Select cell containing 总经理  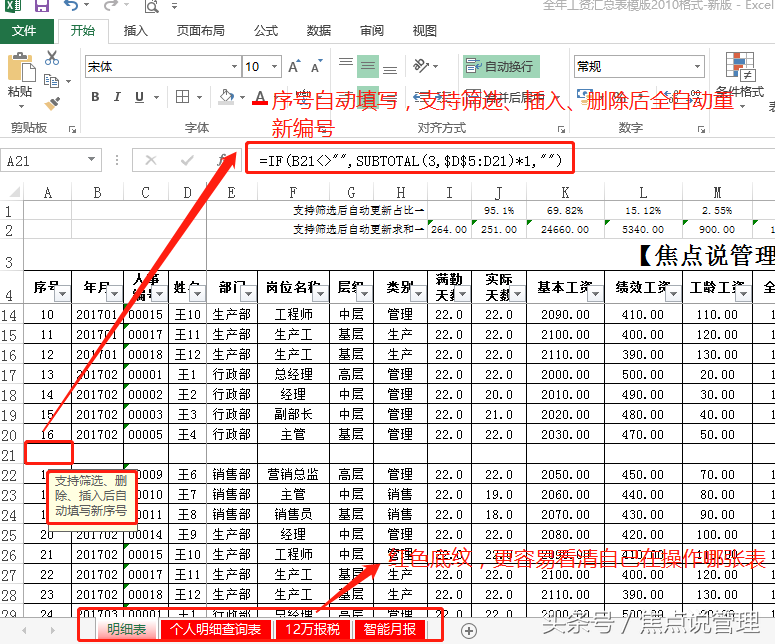coord(294,375)
